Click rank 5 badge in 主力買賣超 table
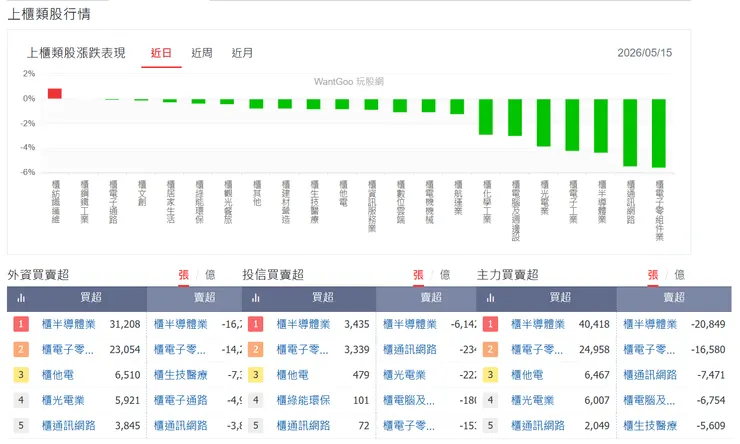This screenshot has width=740, height=444. 490,426
